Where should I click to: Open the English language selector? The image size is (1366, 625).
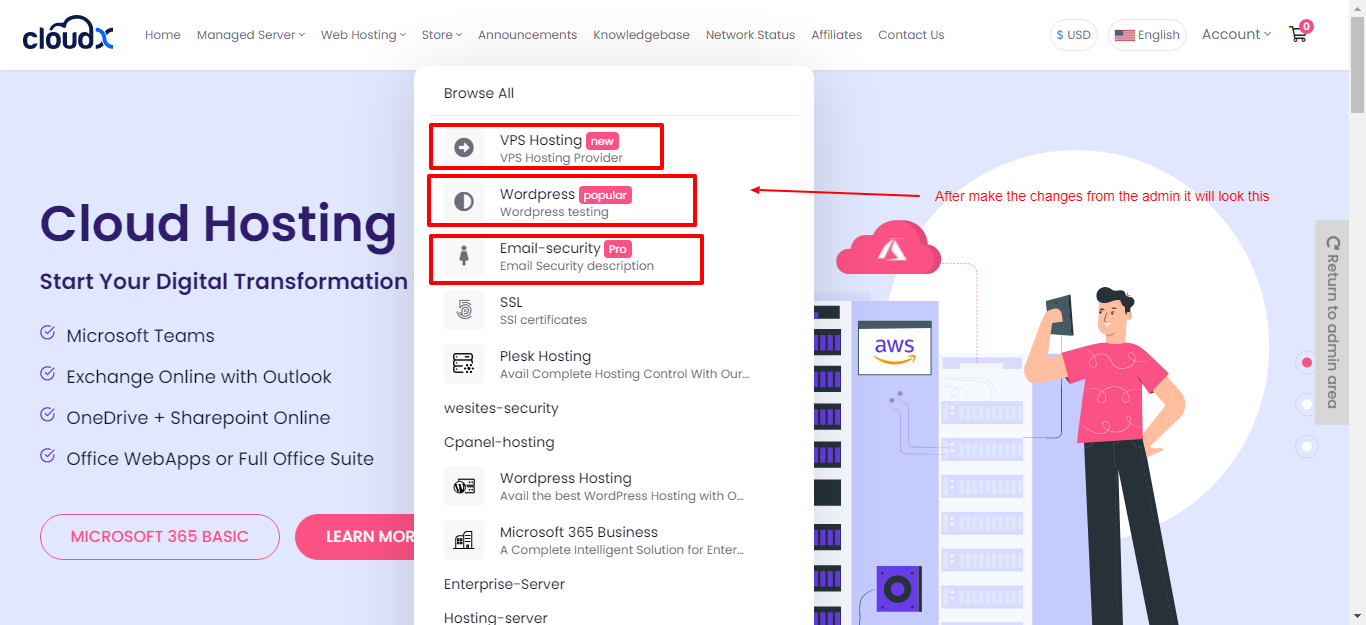pyautogui.click(x=1147, y=35)
